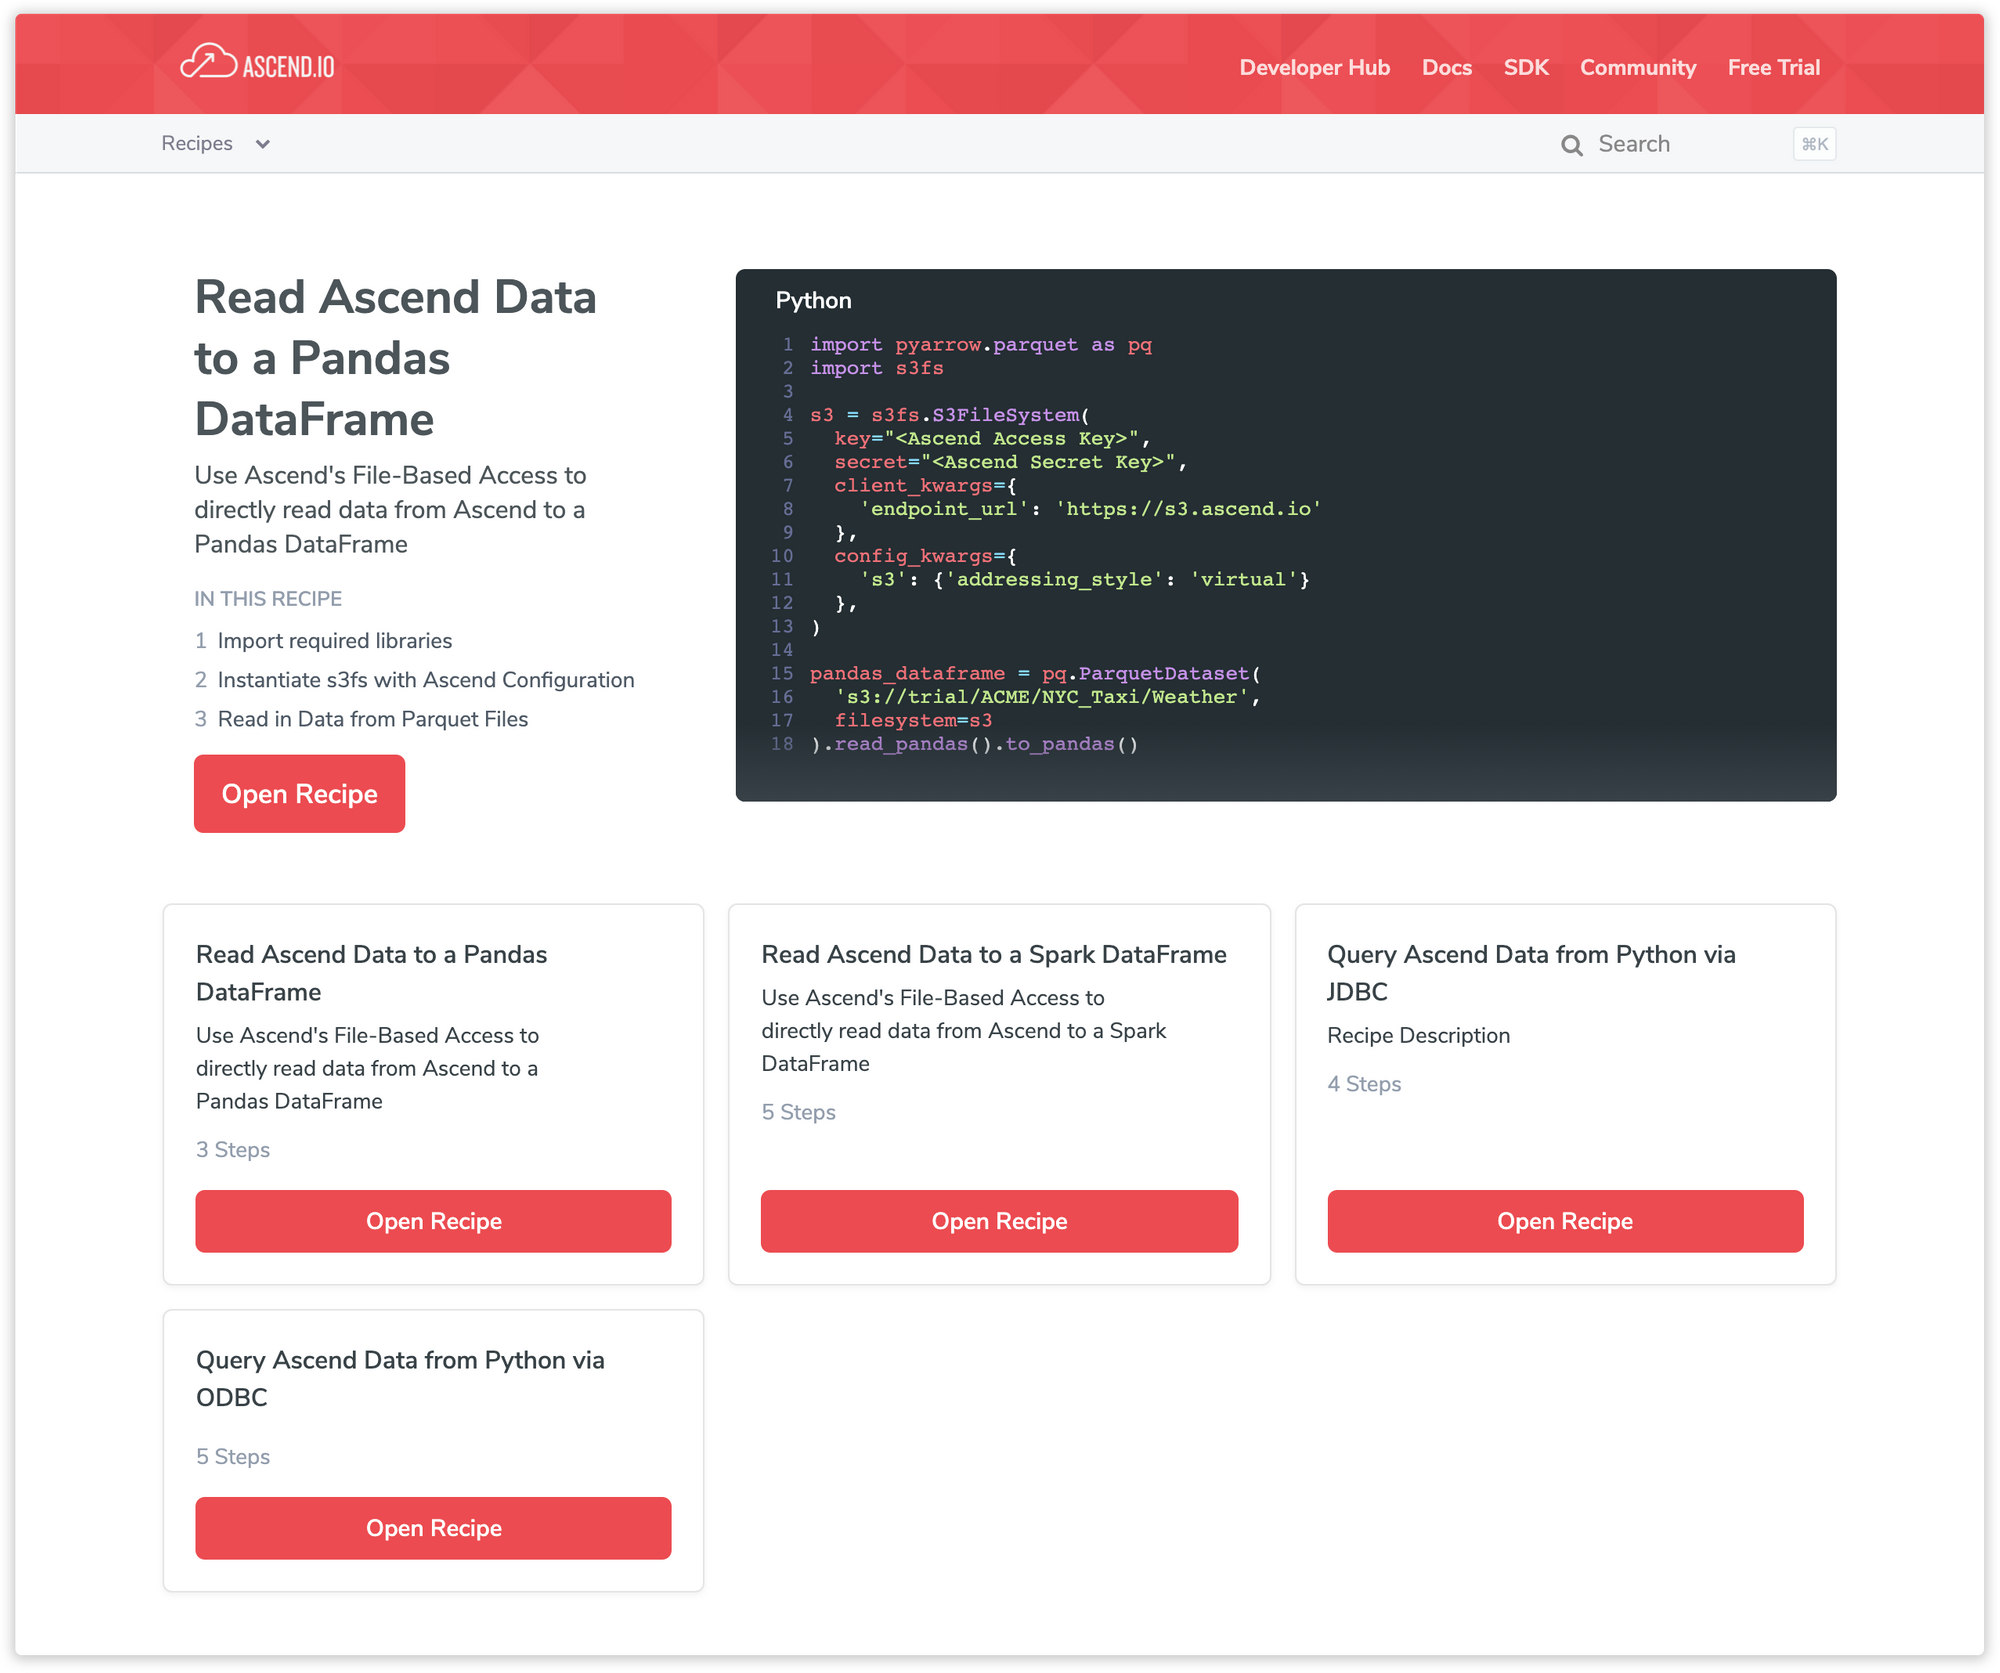Open the Recipes menu label
The height and width of the screenshot is (1673, 2000).
click(x=197, y=143)
